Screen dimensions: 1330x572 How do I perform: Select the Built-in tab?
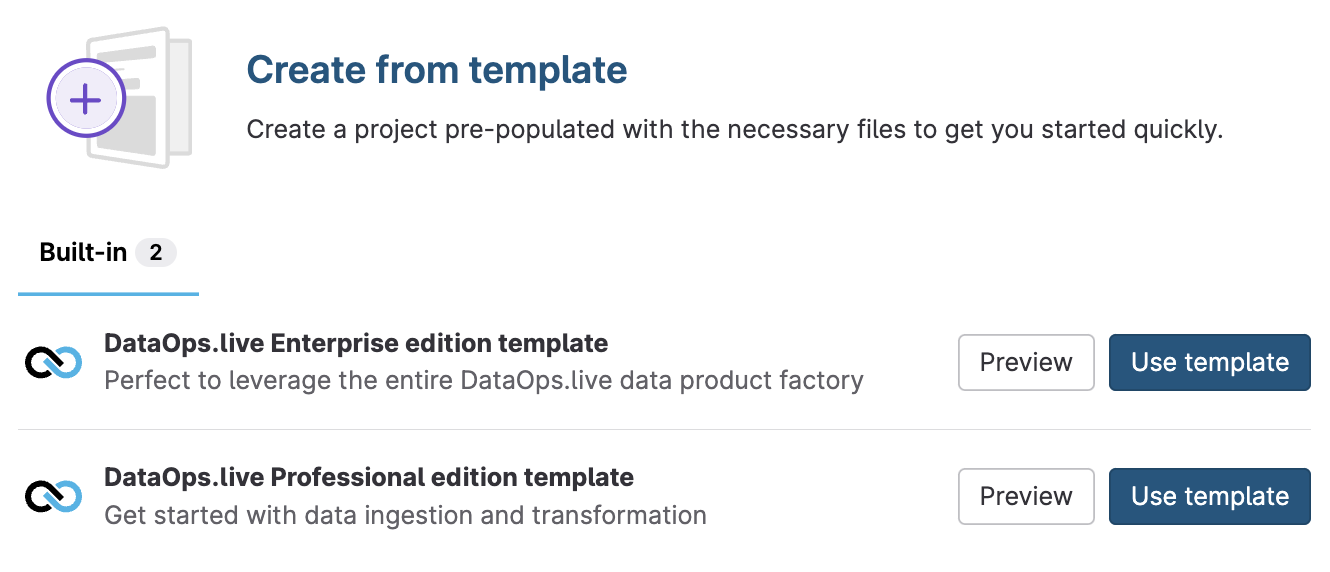(83, 252)
